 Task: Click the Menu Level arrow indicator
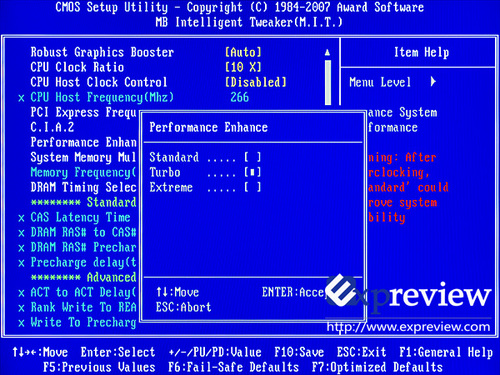click(x=433, y=82)
